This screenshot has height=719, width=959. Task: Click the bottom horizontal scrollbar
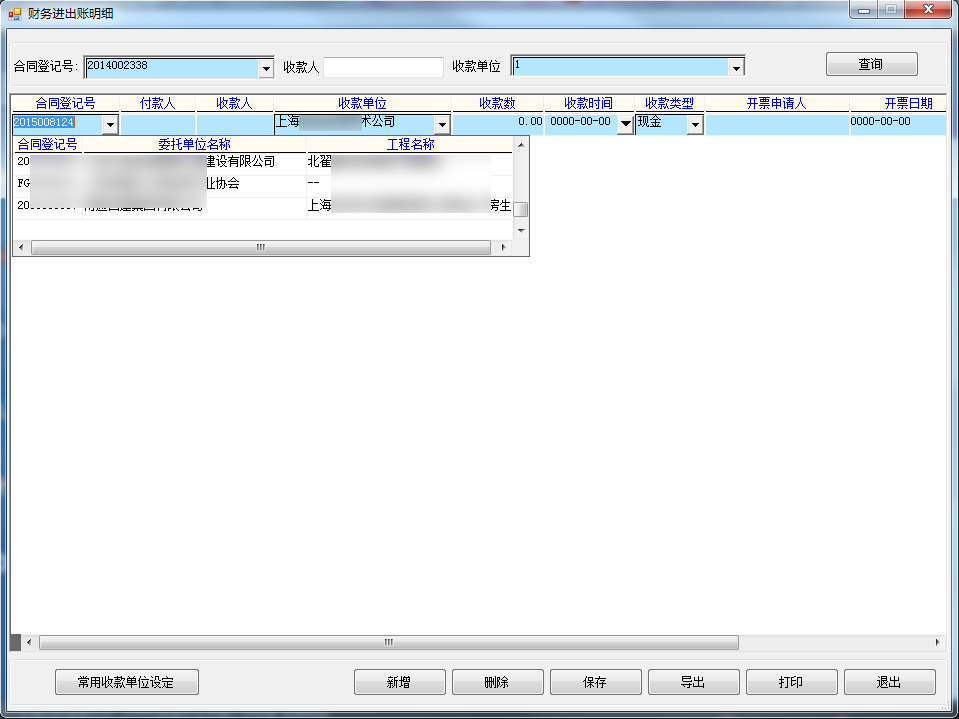(385, 642)
